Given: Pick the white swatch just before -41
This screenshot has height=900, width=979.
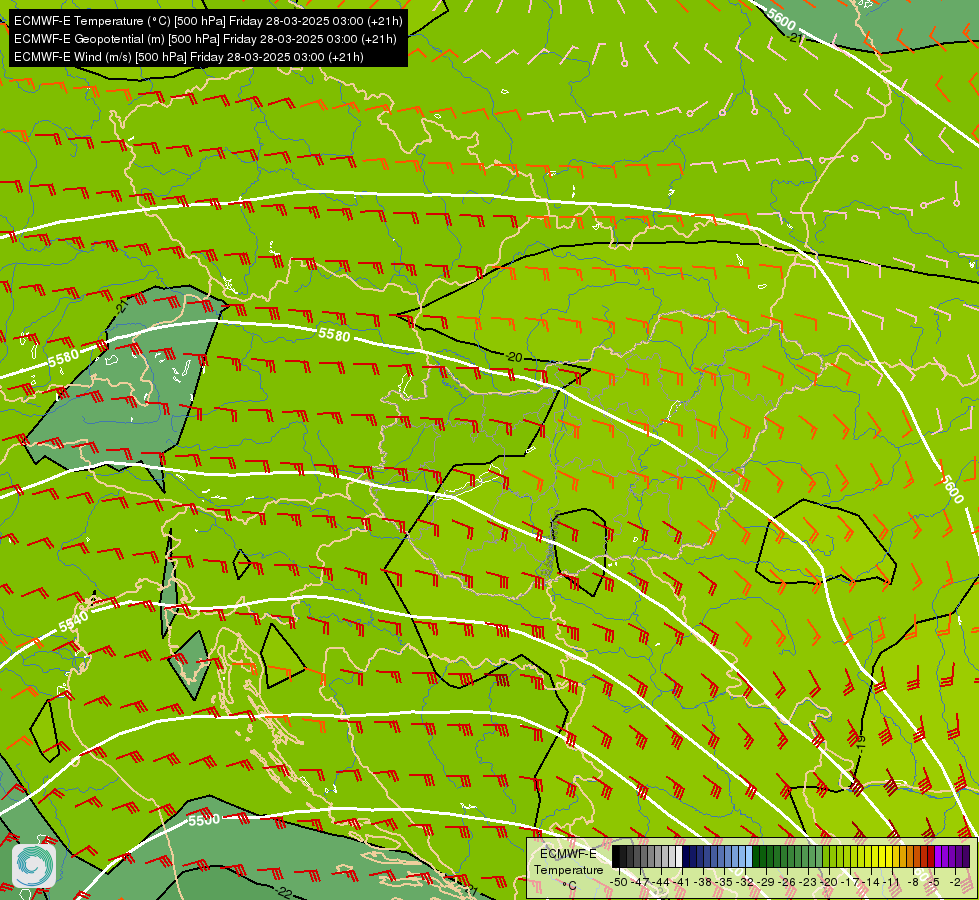Looking at the screenshot, I should coord(679,856).
